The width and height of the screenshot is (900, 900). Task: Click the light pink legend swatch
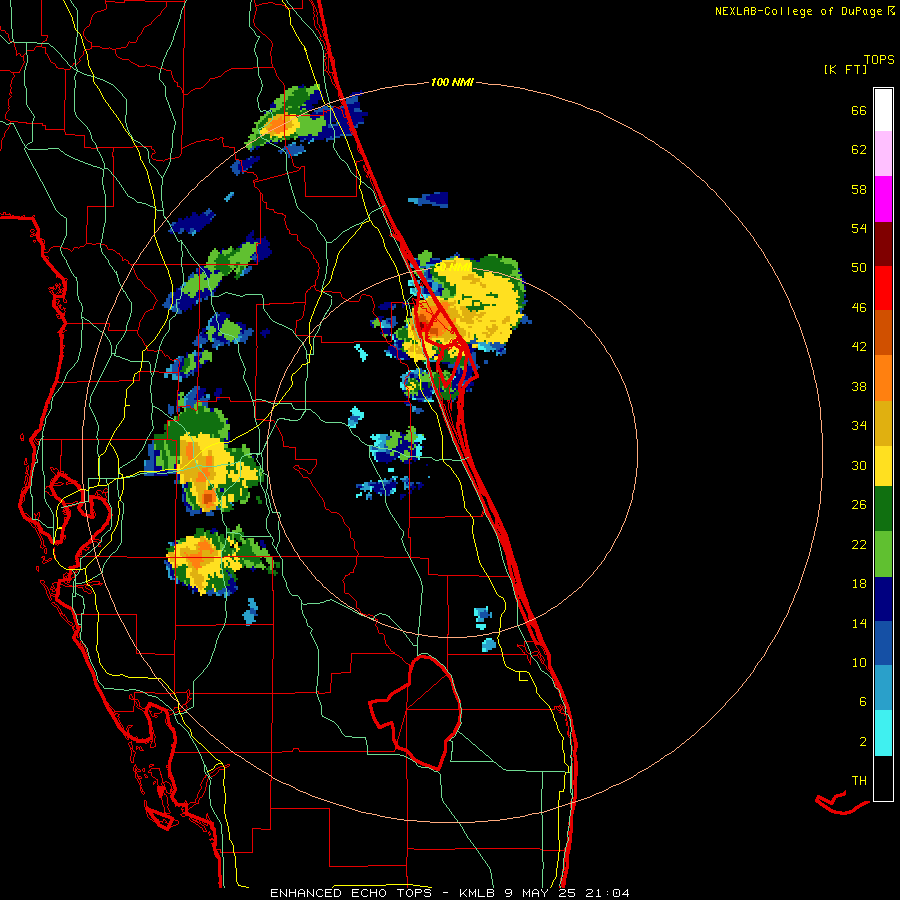(x=883, y=153)
